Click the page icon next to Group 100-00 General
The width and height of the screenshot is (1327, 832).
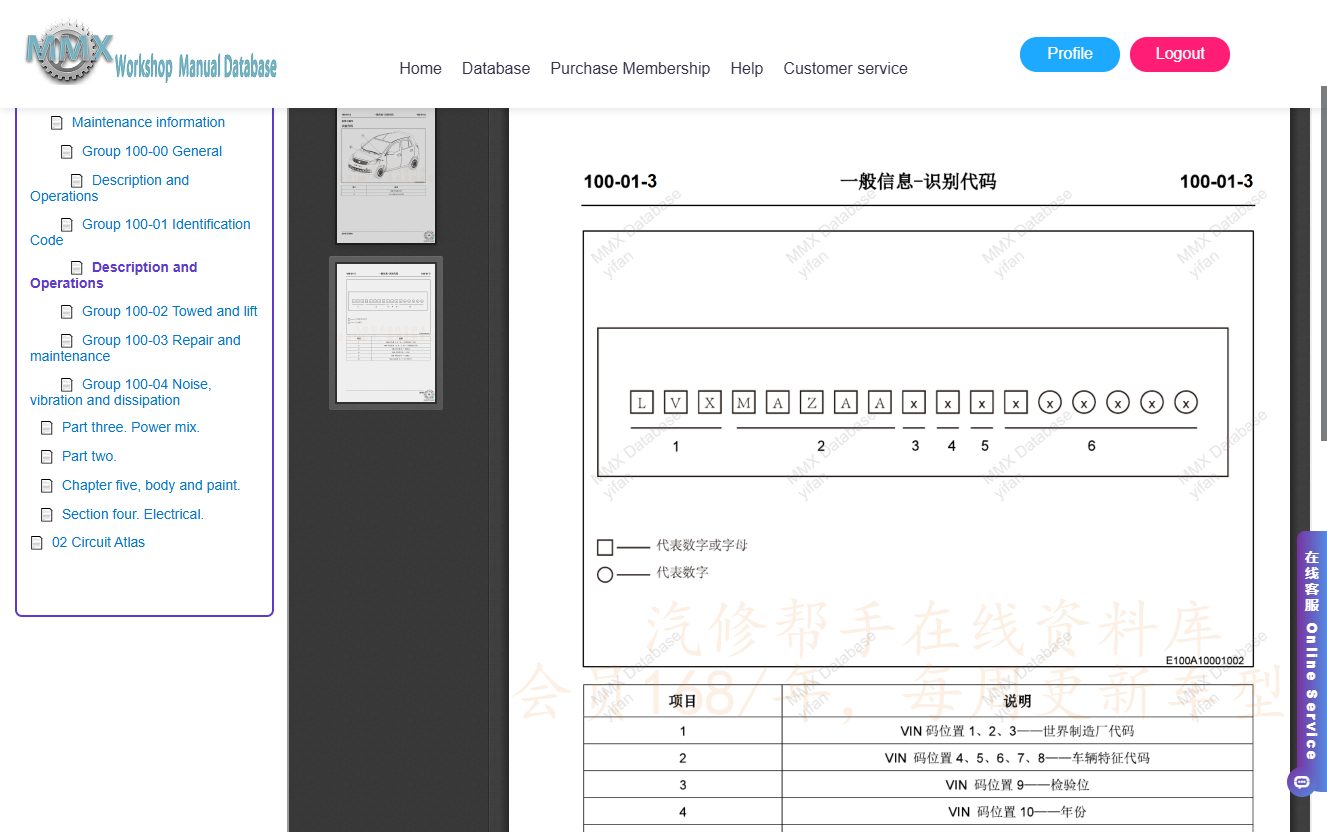67,152
